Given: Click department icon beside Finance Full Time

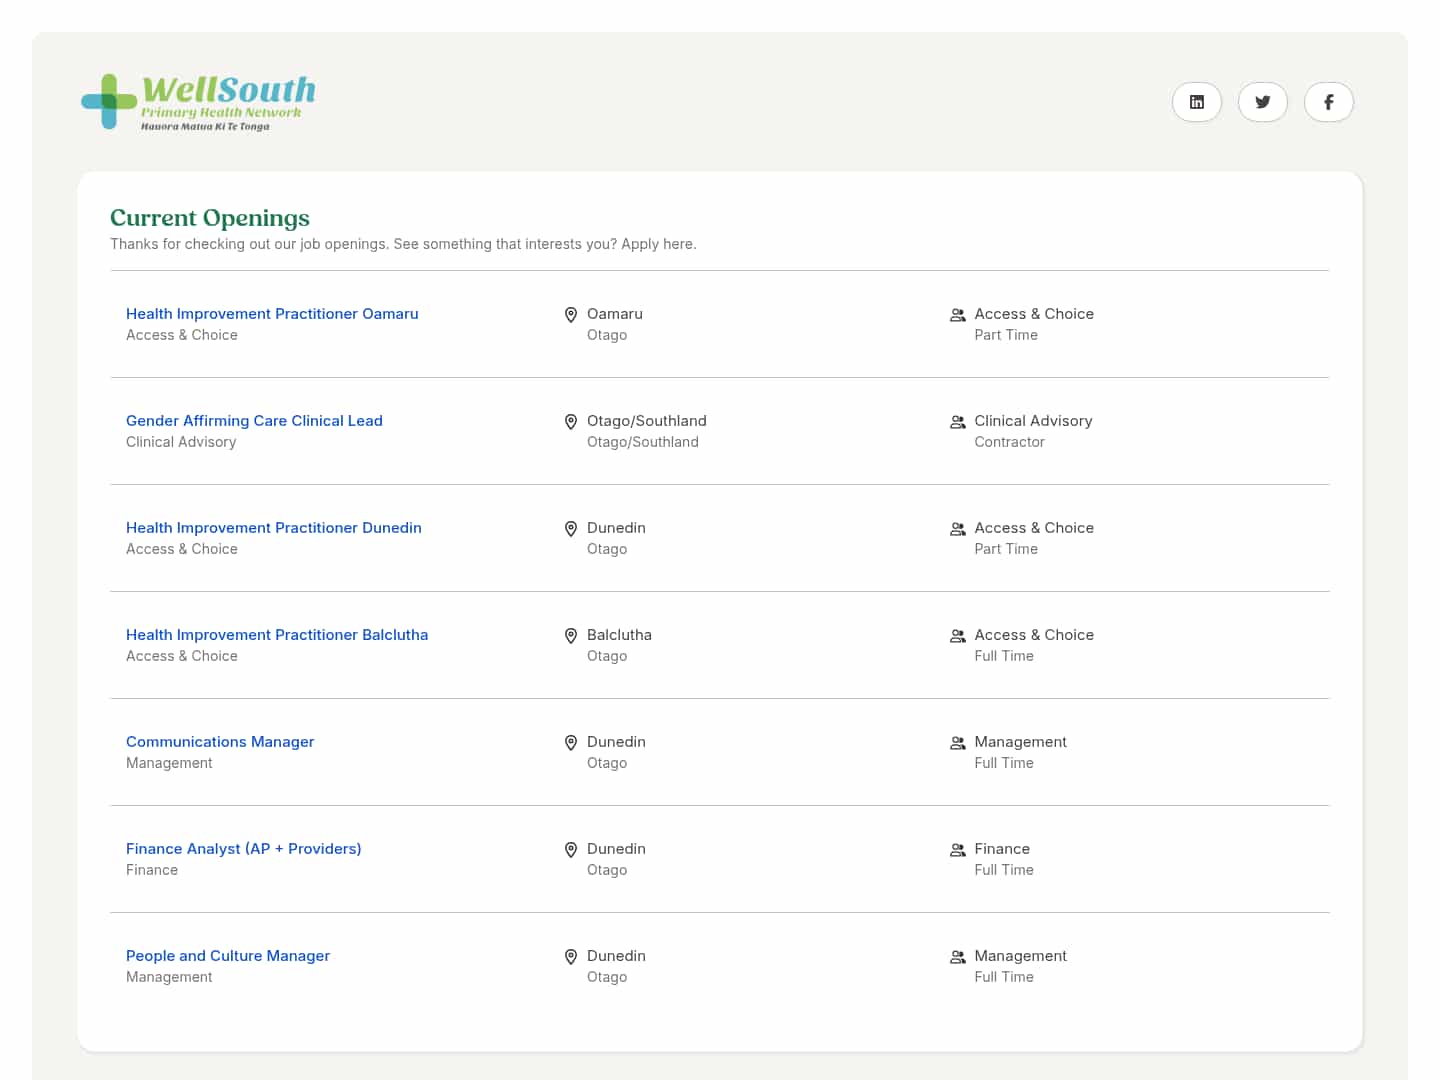Looking at the screenshot, I should point(958,850).
